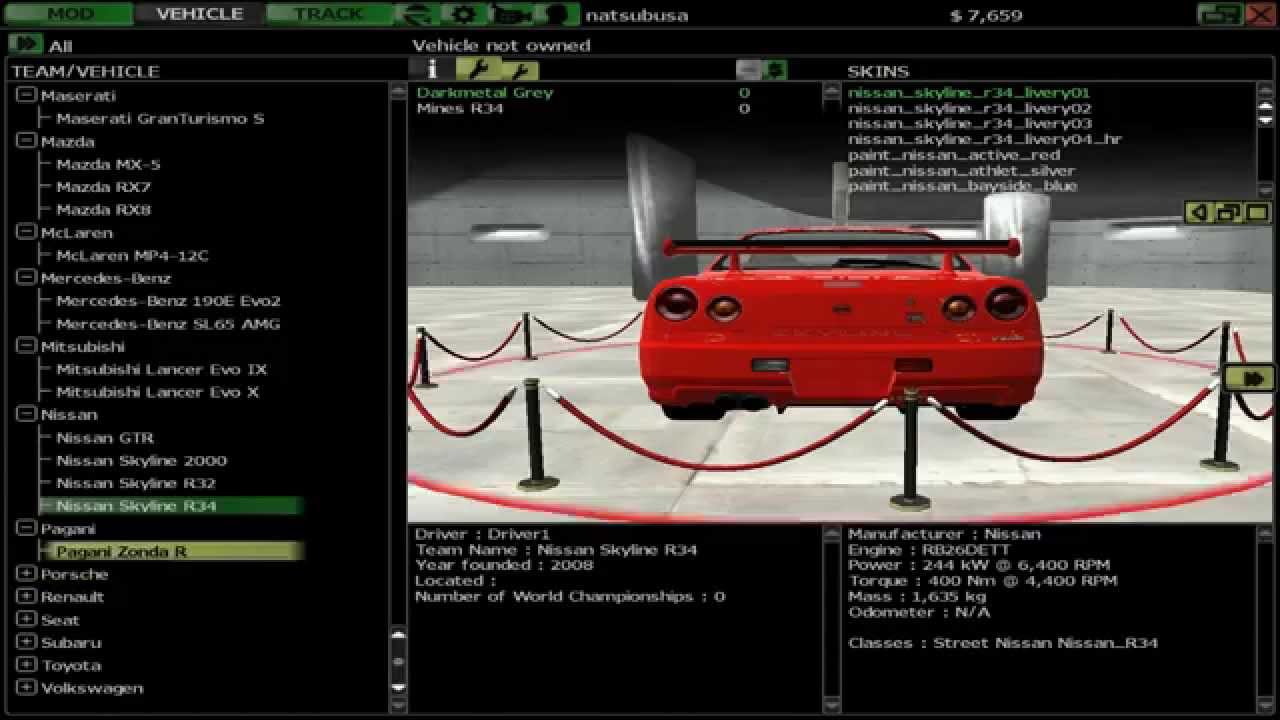Click the single rectangle view icon over showroom

[x=1257, y=212]
